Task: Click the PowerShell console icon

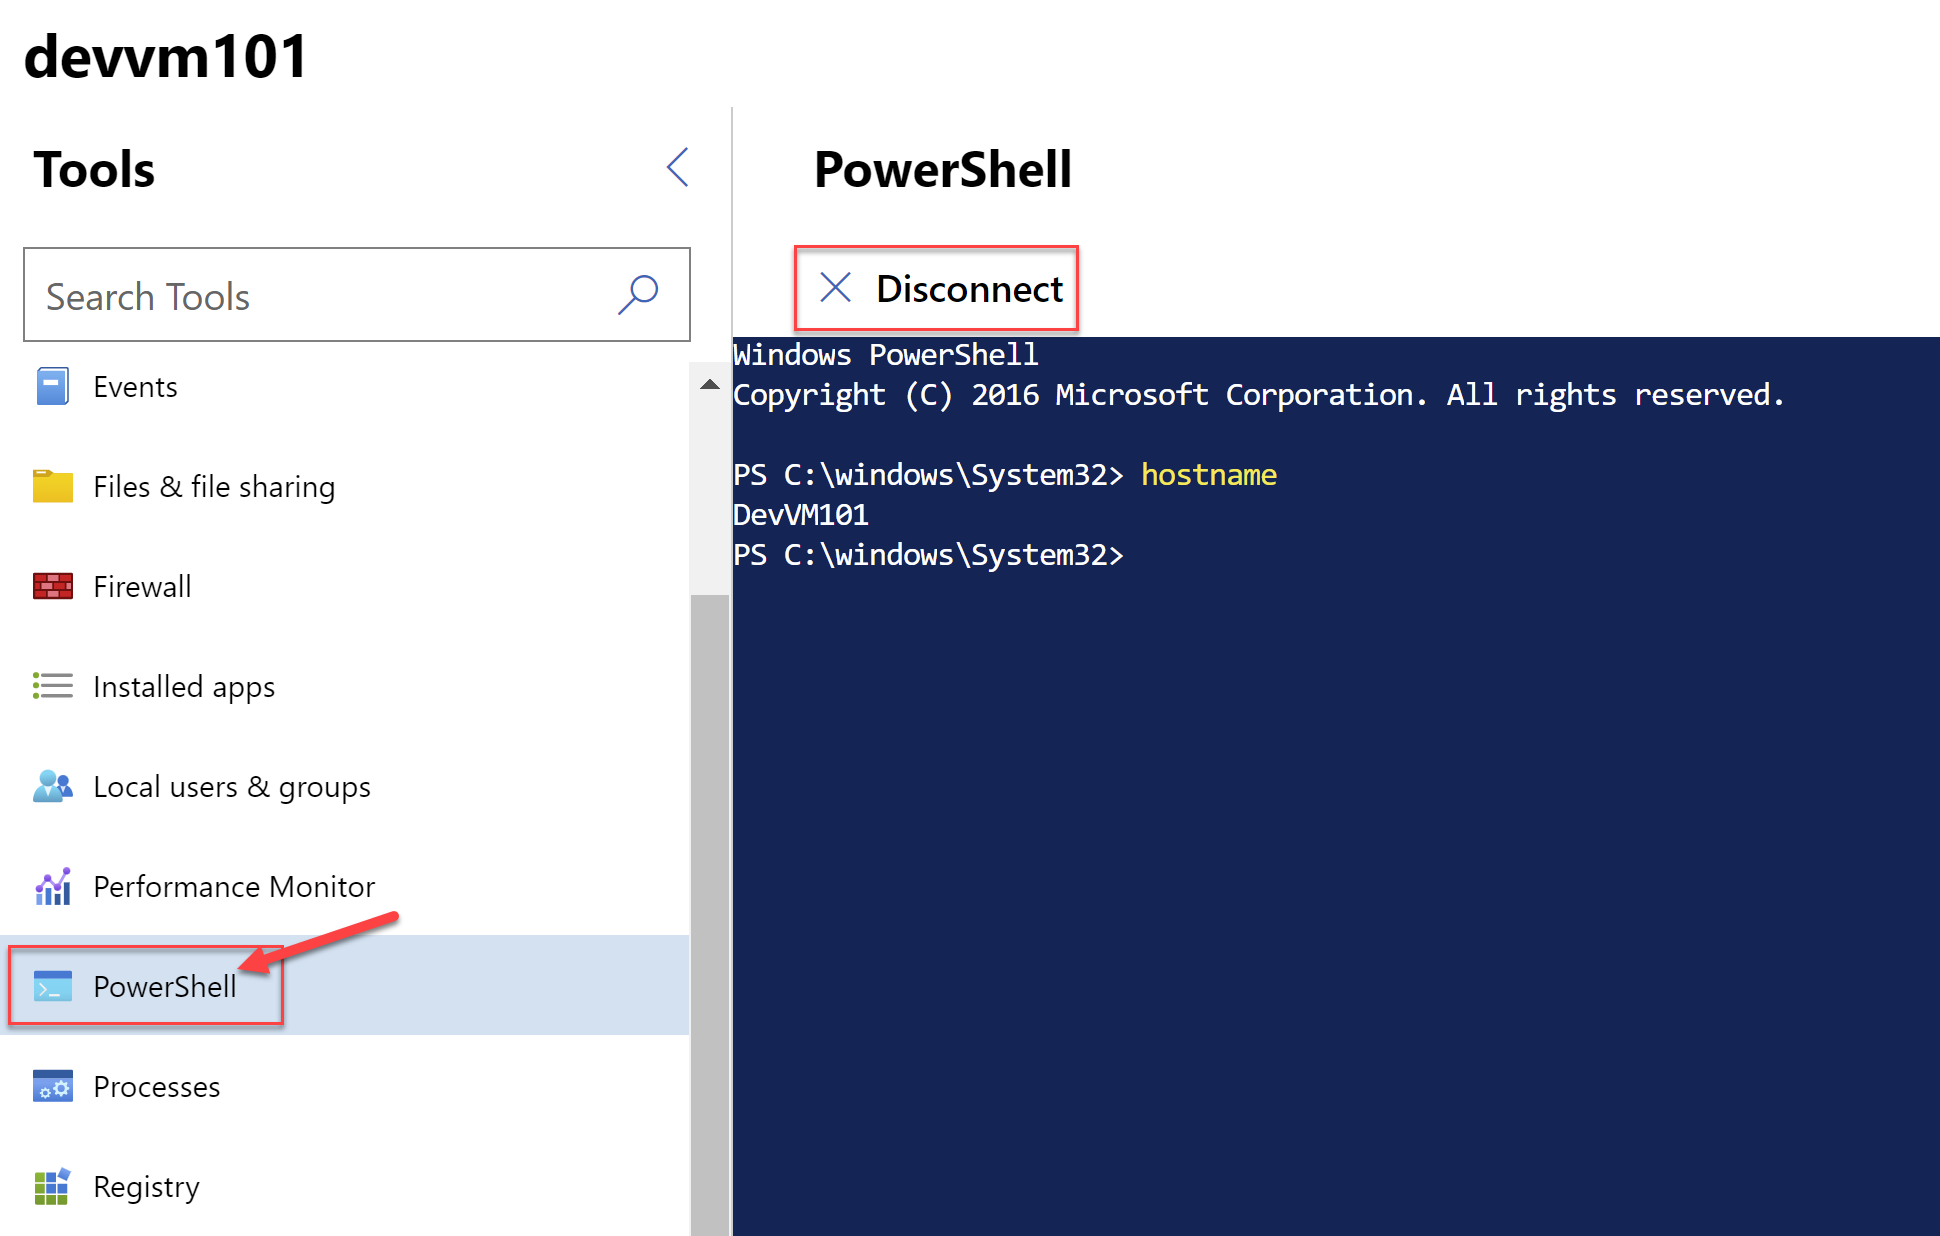Action: click(x=53, y=986)
